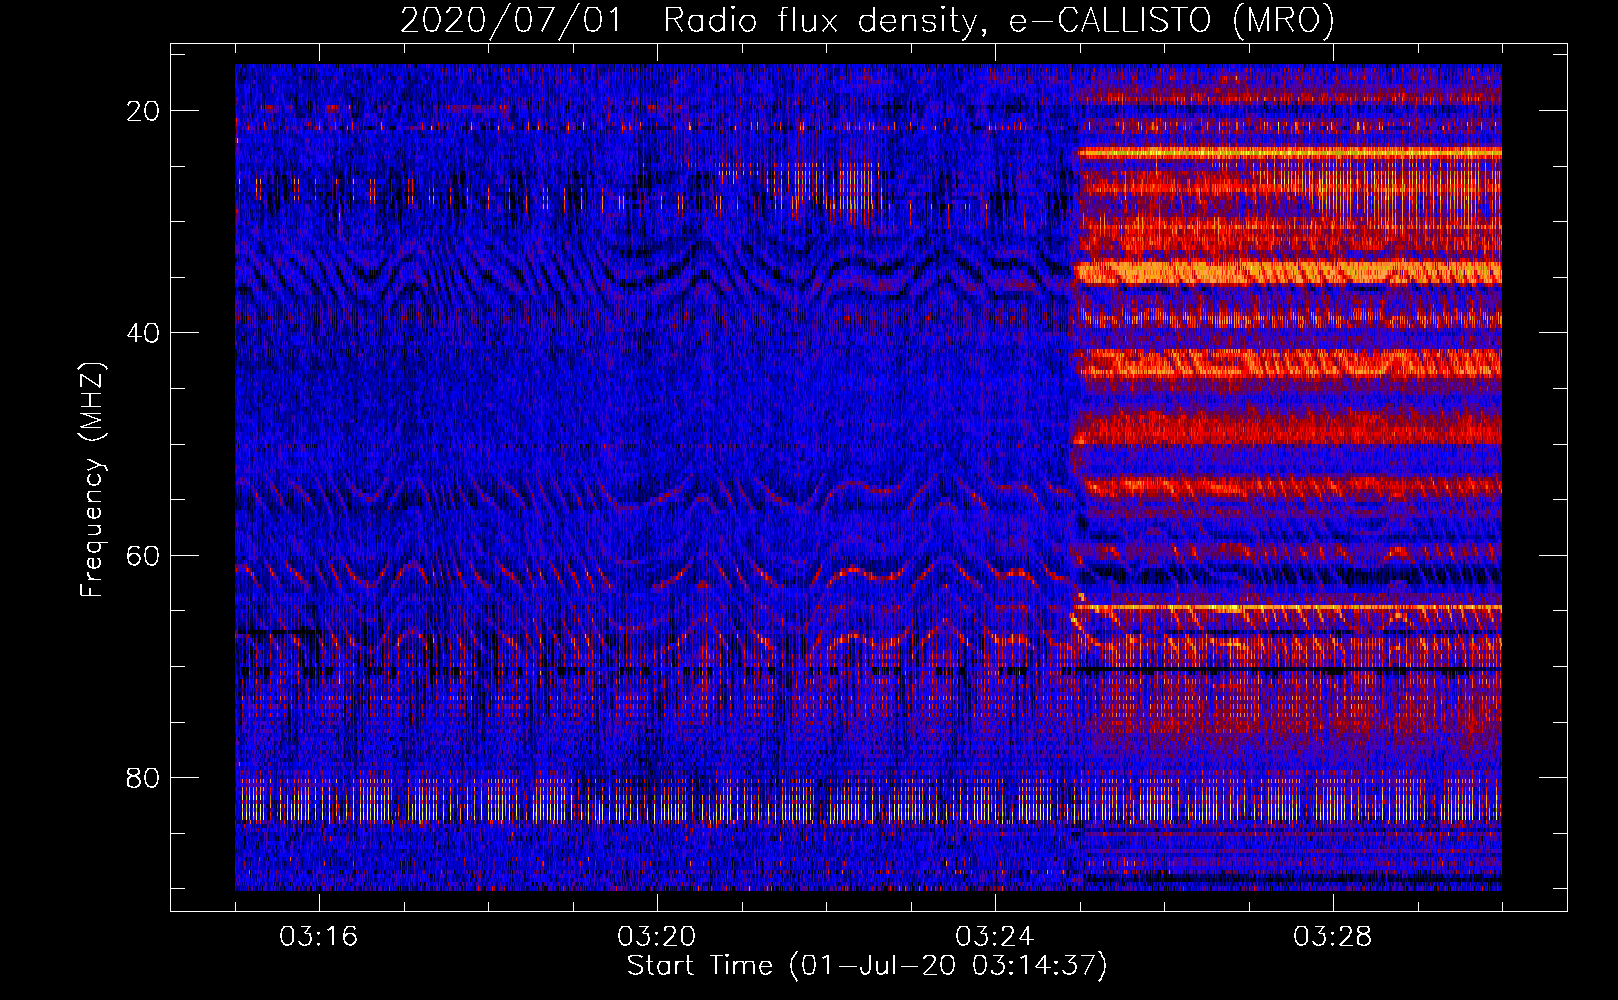Screen dimensions: 1618x1000
Task: Click the '80' frequency tick label
Action: 143,778
